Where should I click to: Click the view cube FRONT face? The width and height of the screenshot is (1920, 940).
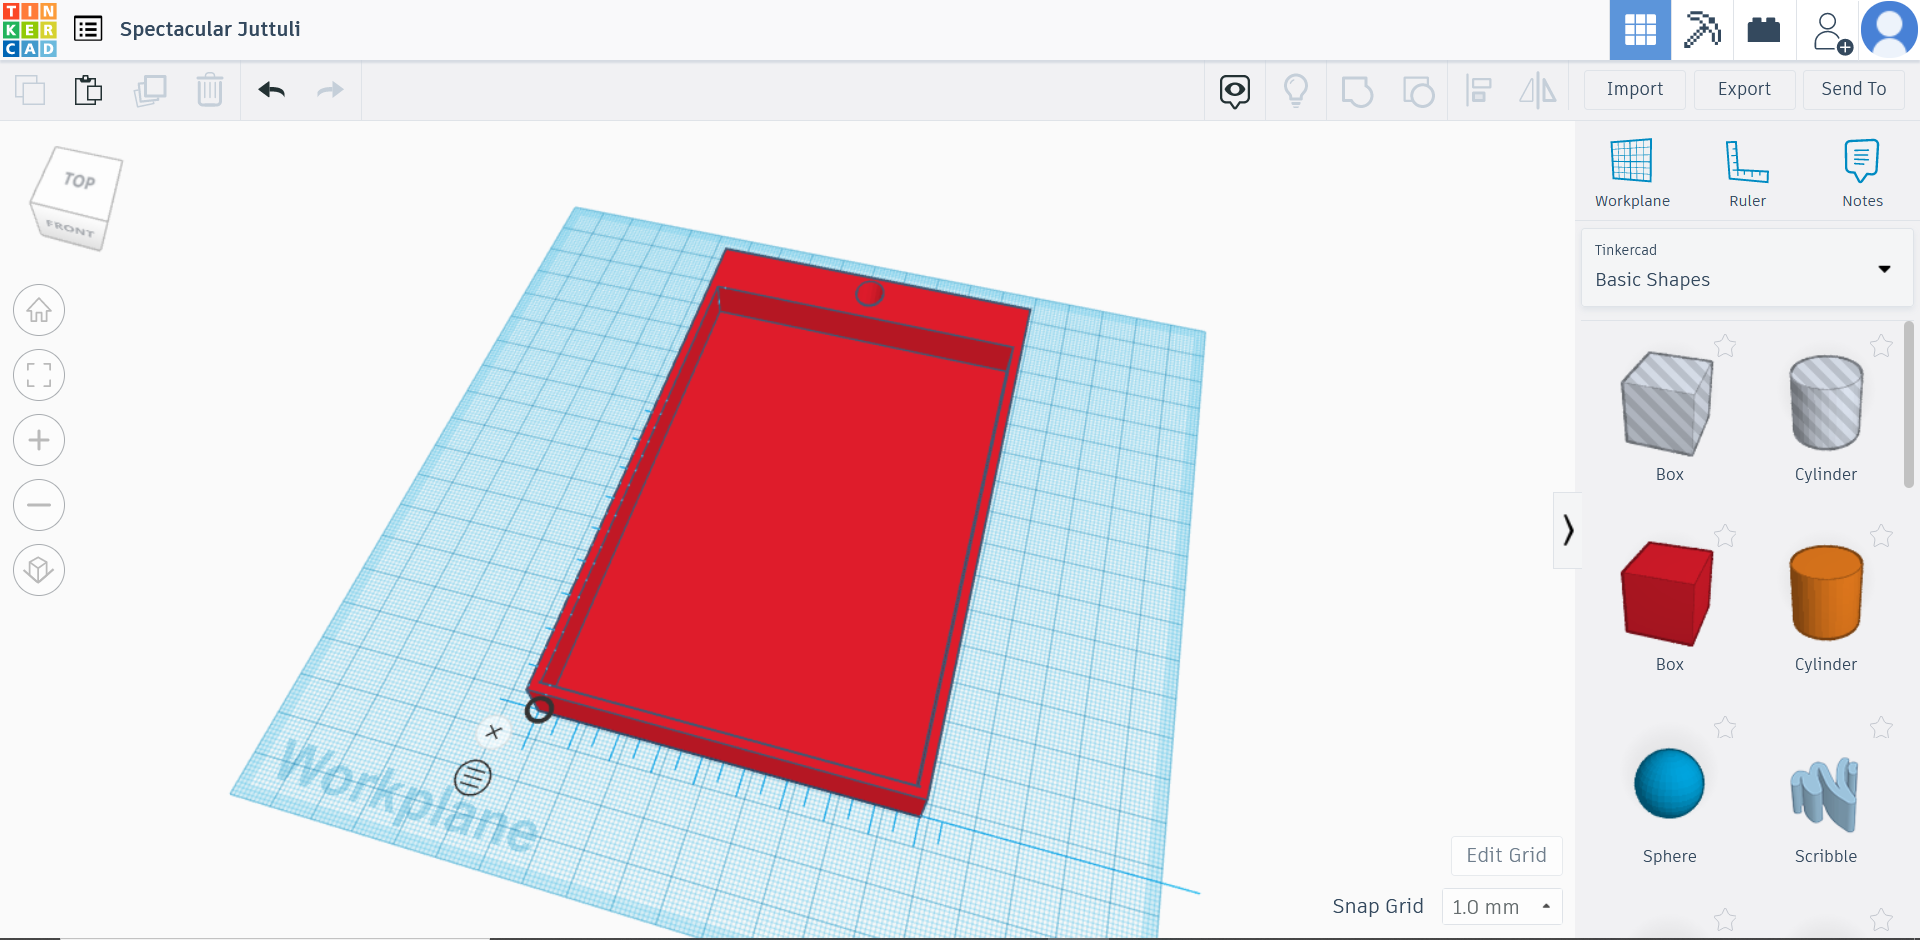70,228
